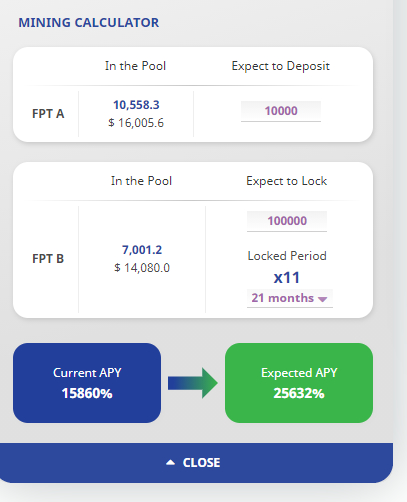Open the 21 months locked period selector
Image resolution: width=407 pixels, height=502 pixels.
pyautogui.click(x=290, y=298)
